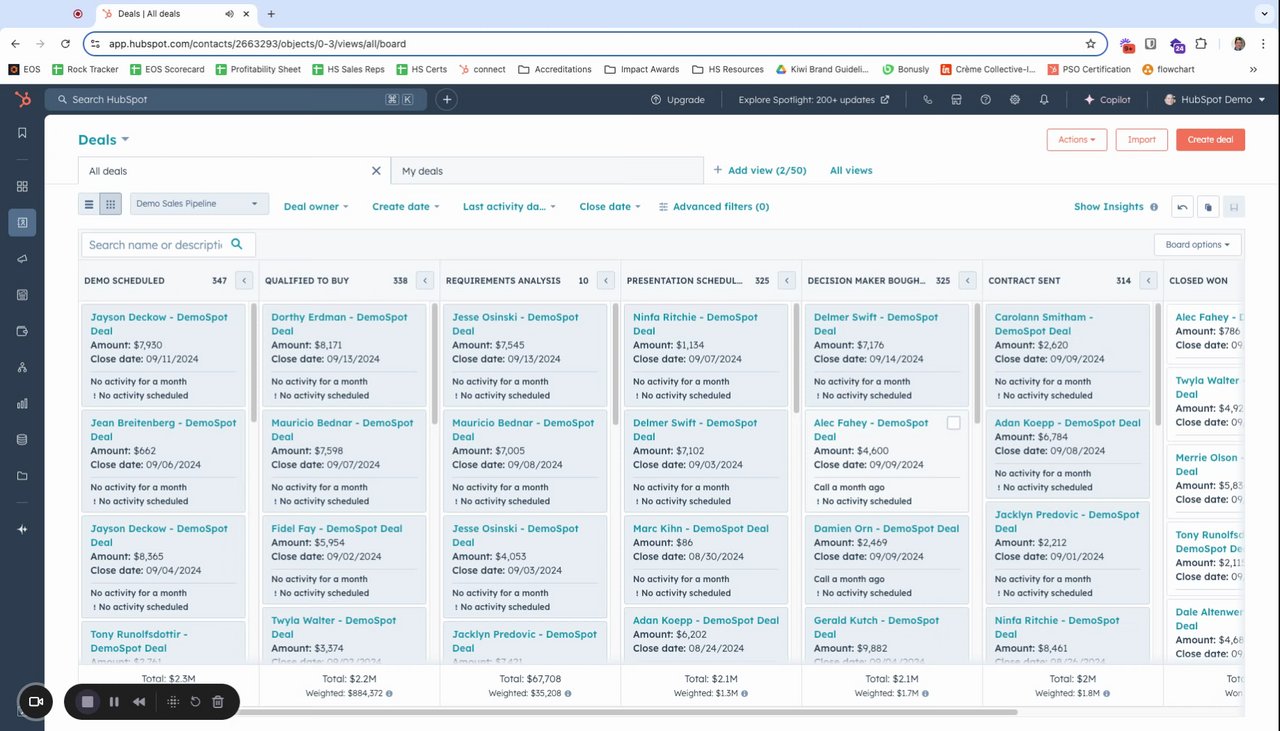Viewport: 1280px width, 731px height.
Task: Open the Workspaces grid sidebar icon
Action: (x=22, y=186)
